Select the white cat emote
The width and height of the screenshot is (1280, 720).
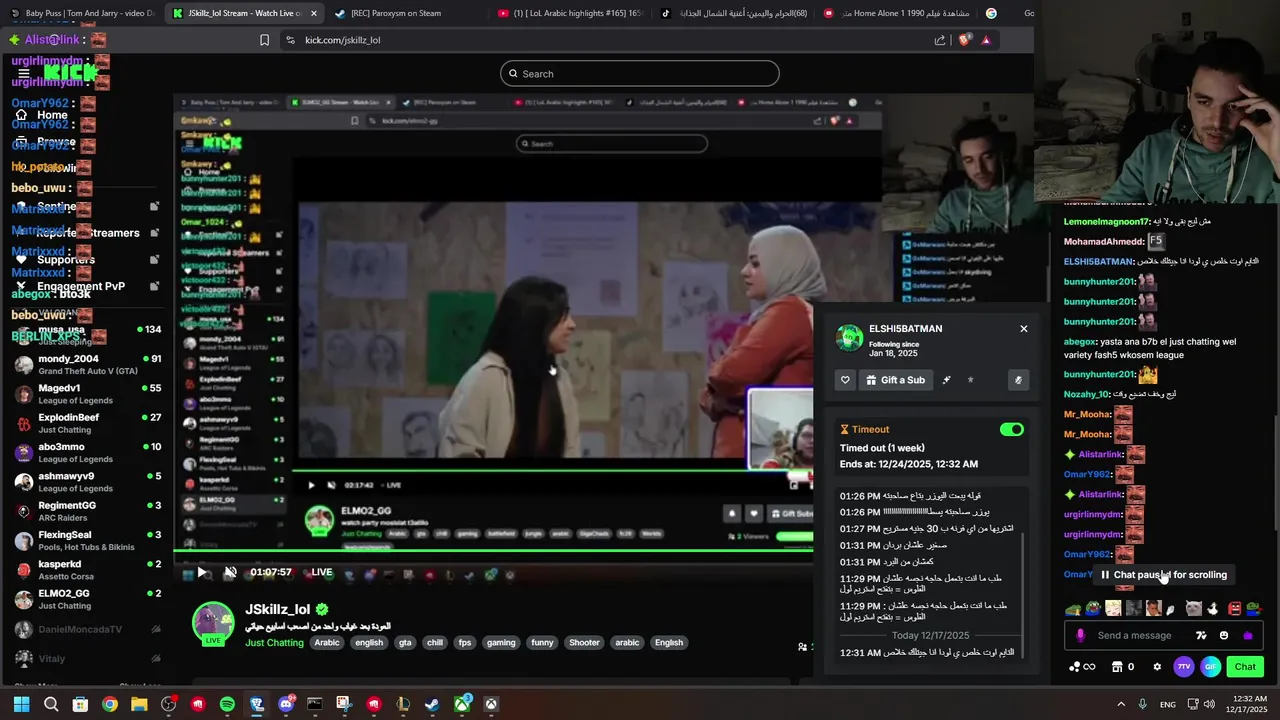[x=1193, y=608]
